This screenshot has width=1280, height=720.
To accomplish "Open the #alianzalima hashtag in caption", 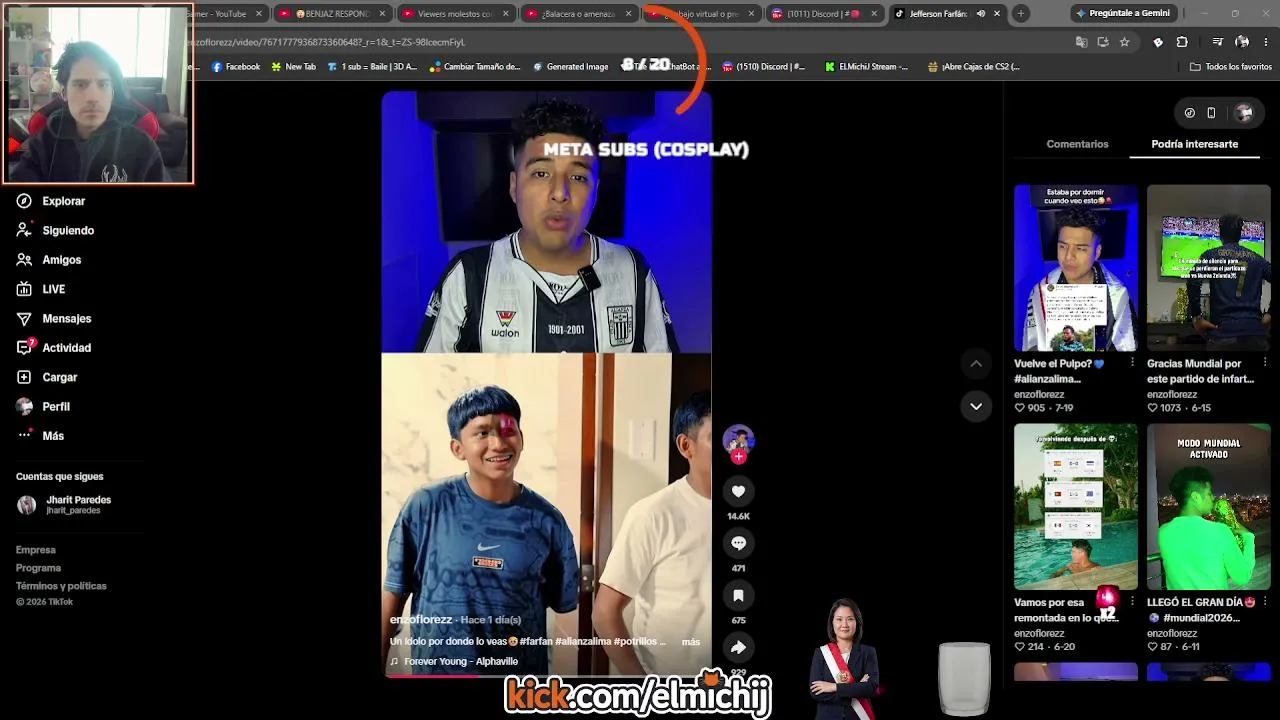I will tap(583, 642).
